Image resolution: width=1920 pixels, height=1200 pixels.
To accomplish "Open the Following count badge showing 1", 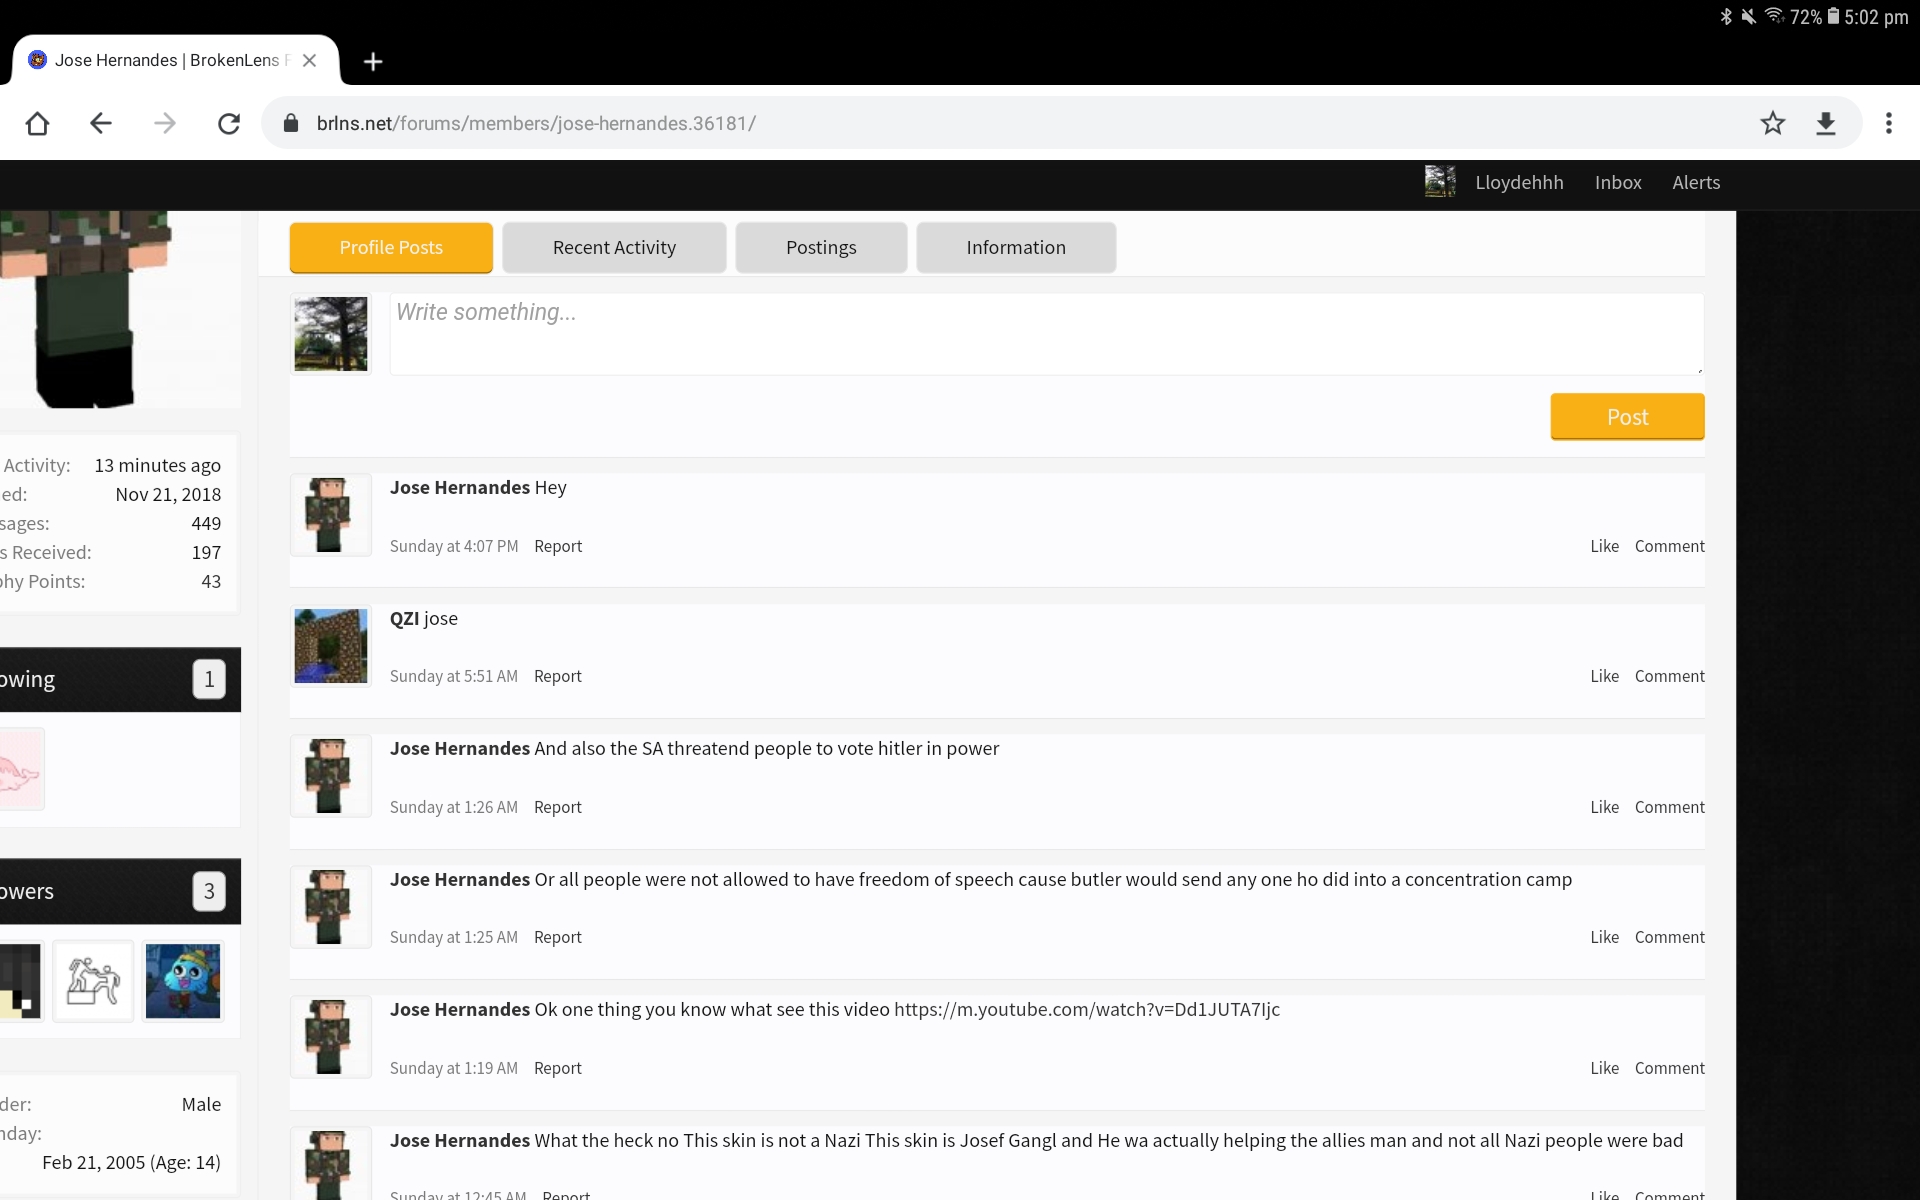I will [209, 679].
